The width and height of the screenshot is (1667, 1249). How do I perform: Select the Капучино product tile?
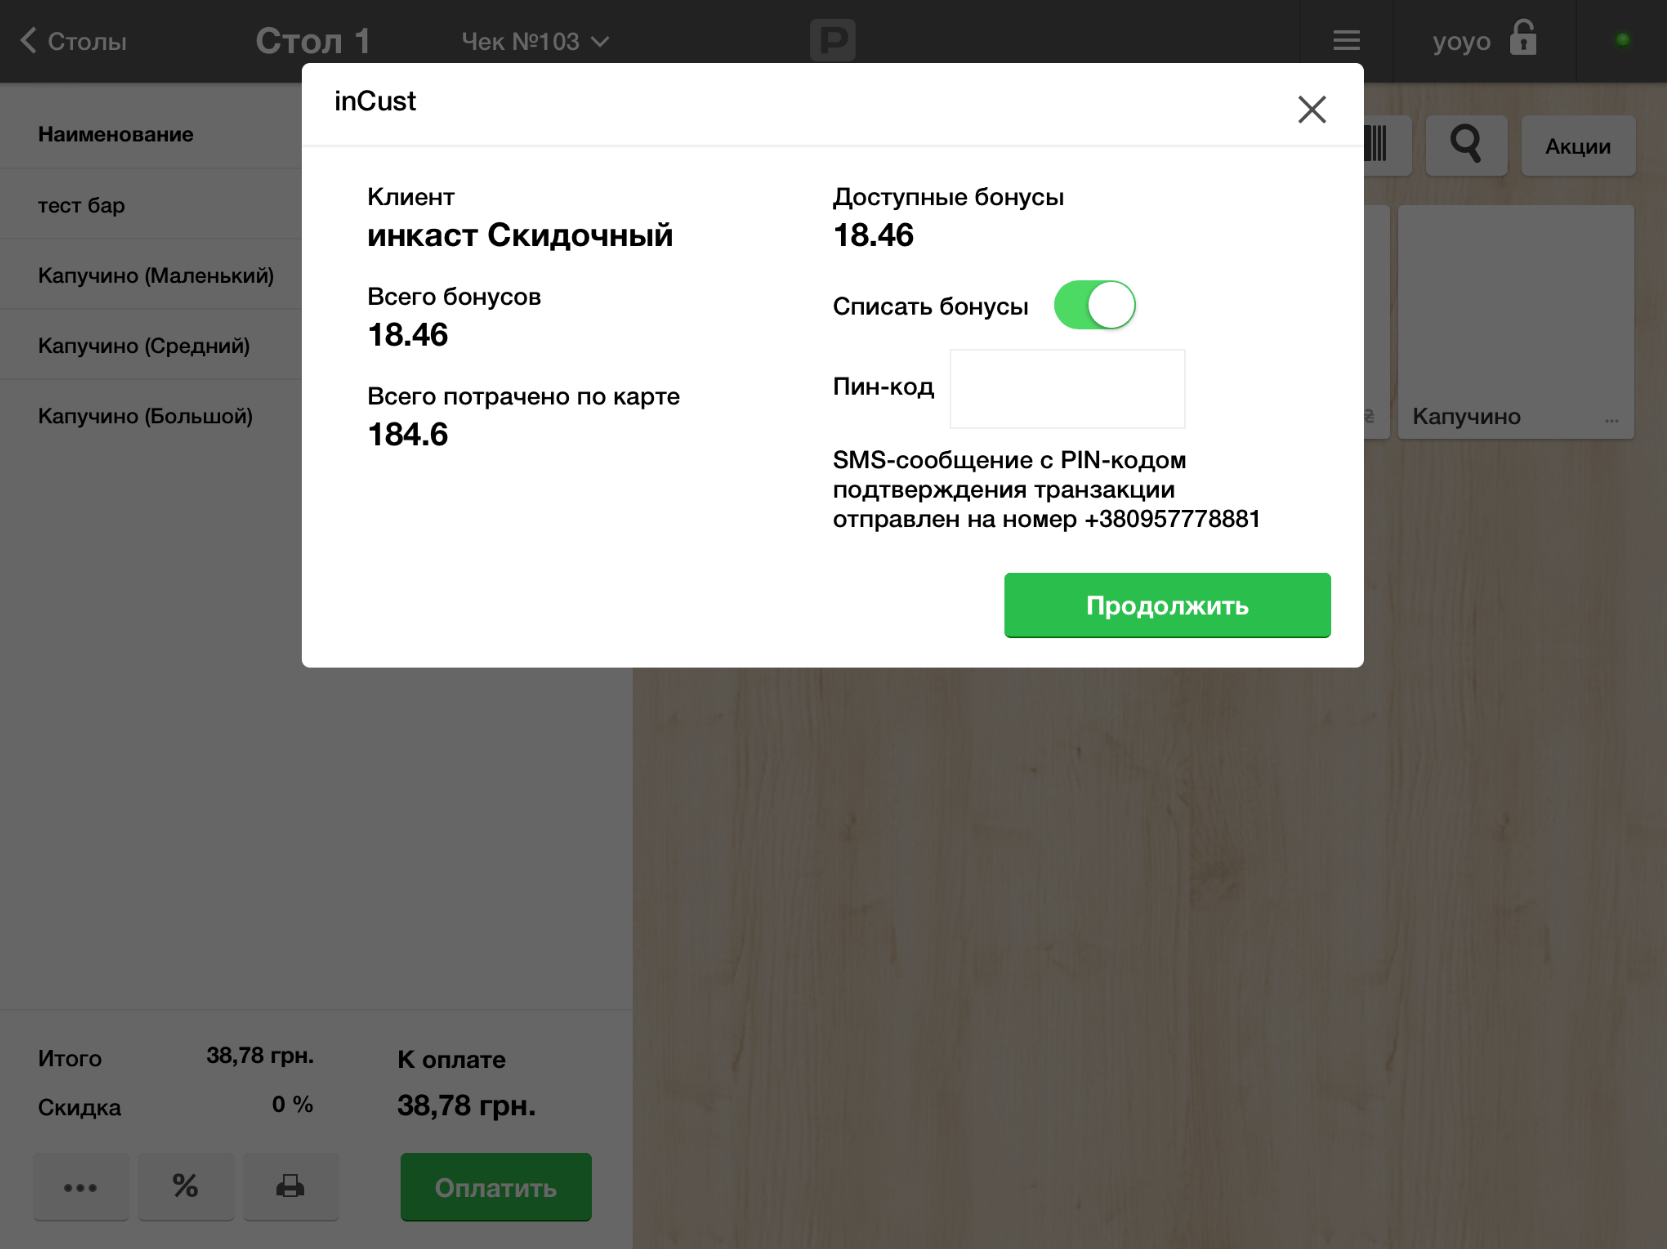point(1516,322)
